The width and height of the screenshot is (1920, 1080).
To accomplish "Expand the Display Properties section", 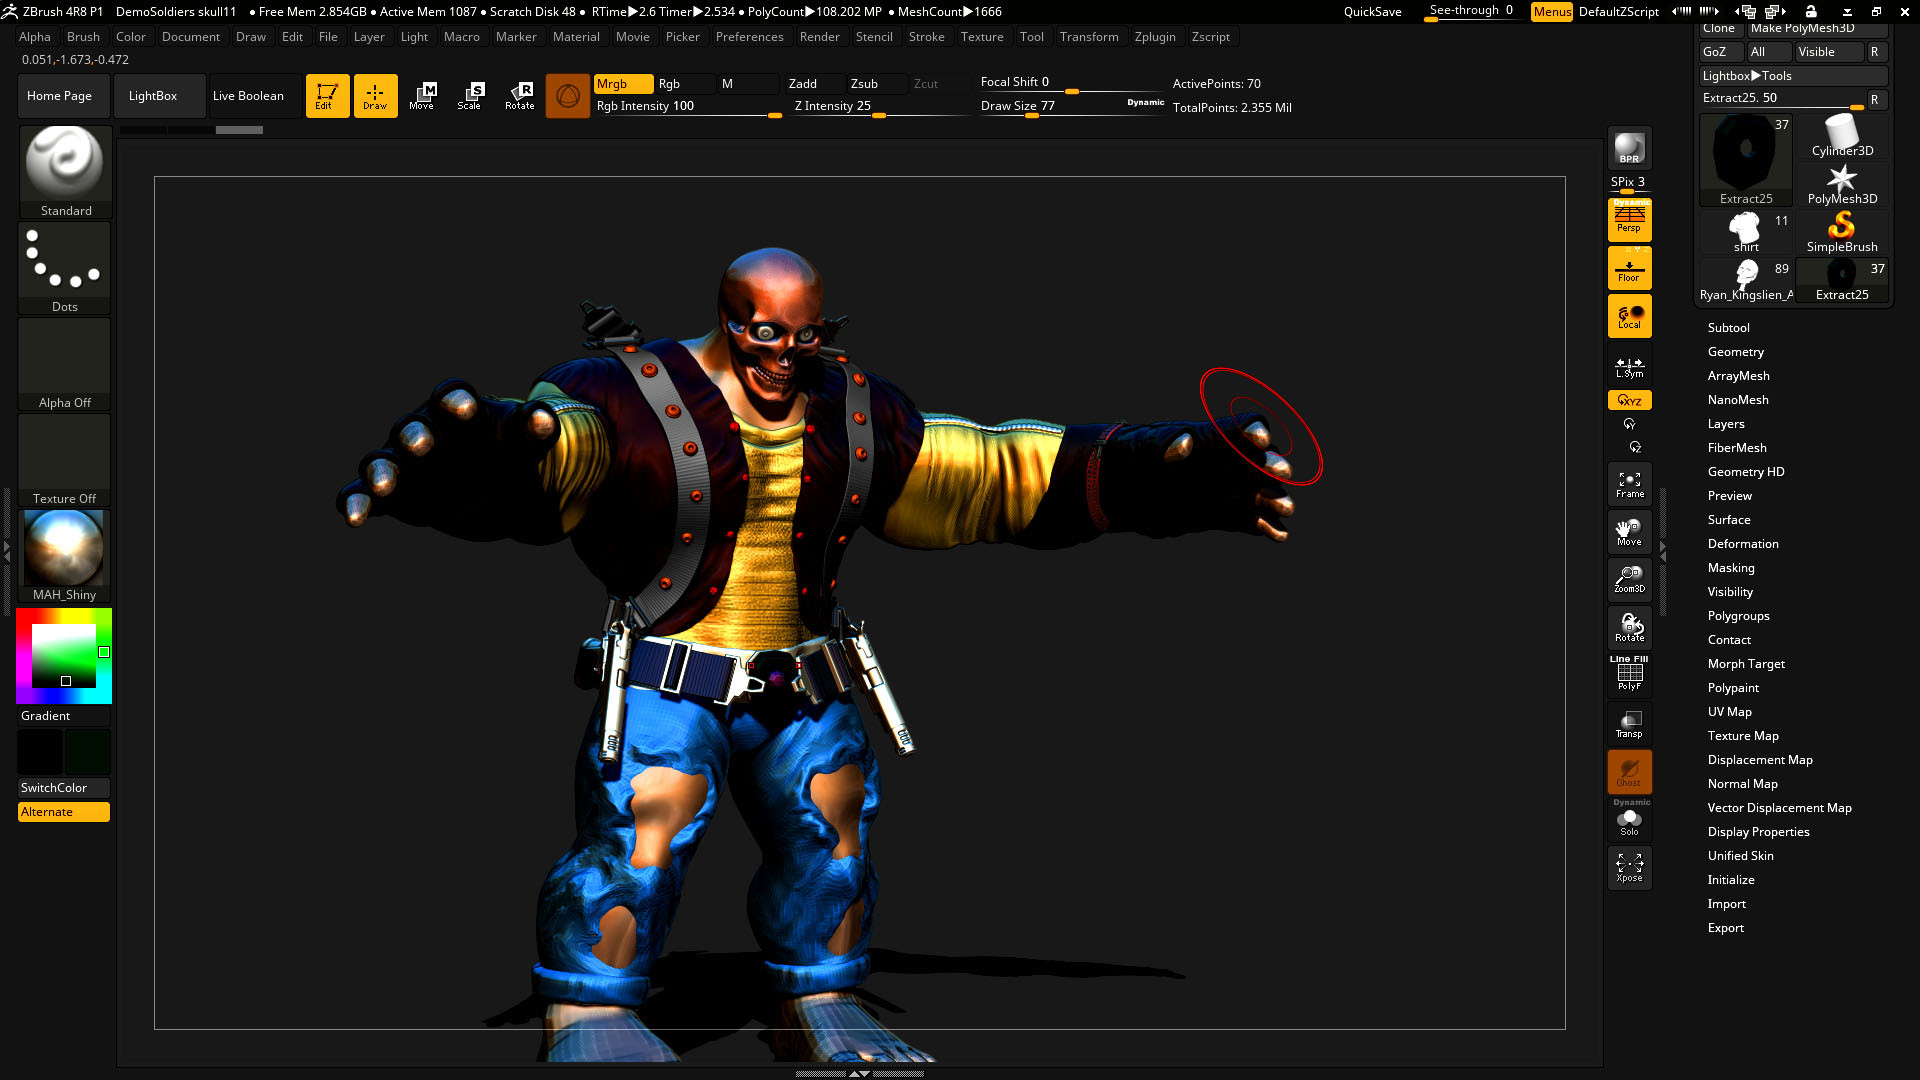I will 1758,832.
